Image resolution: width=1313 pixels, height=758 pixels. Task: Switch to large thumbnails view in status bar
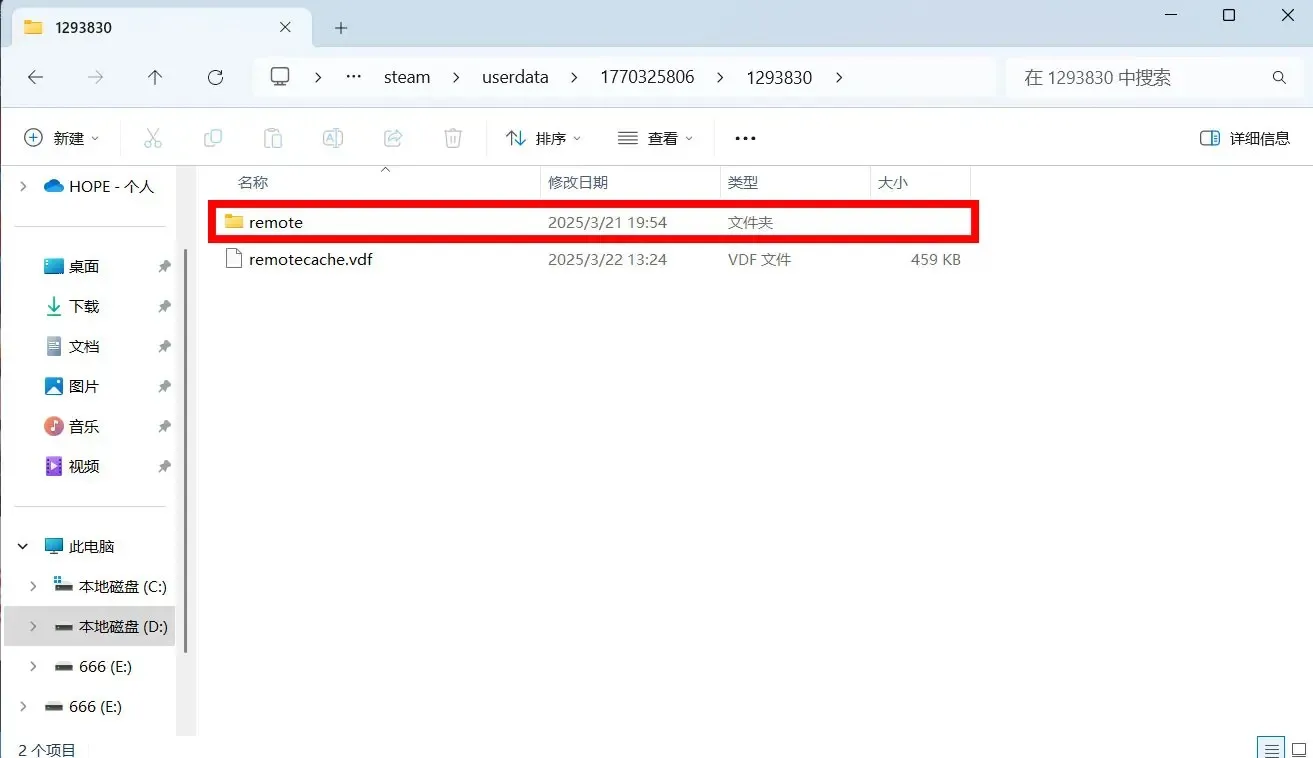[1298, 749]
